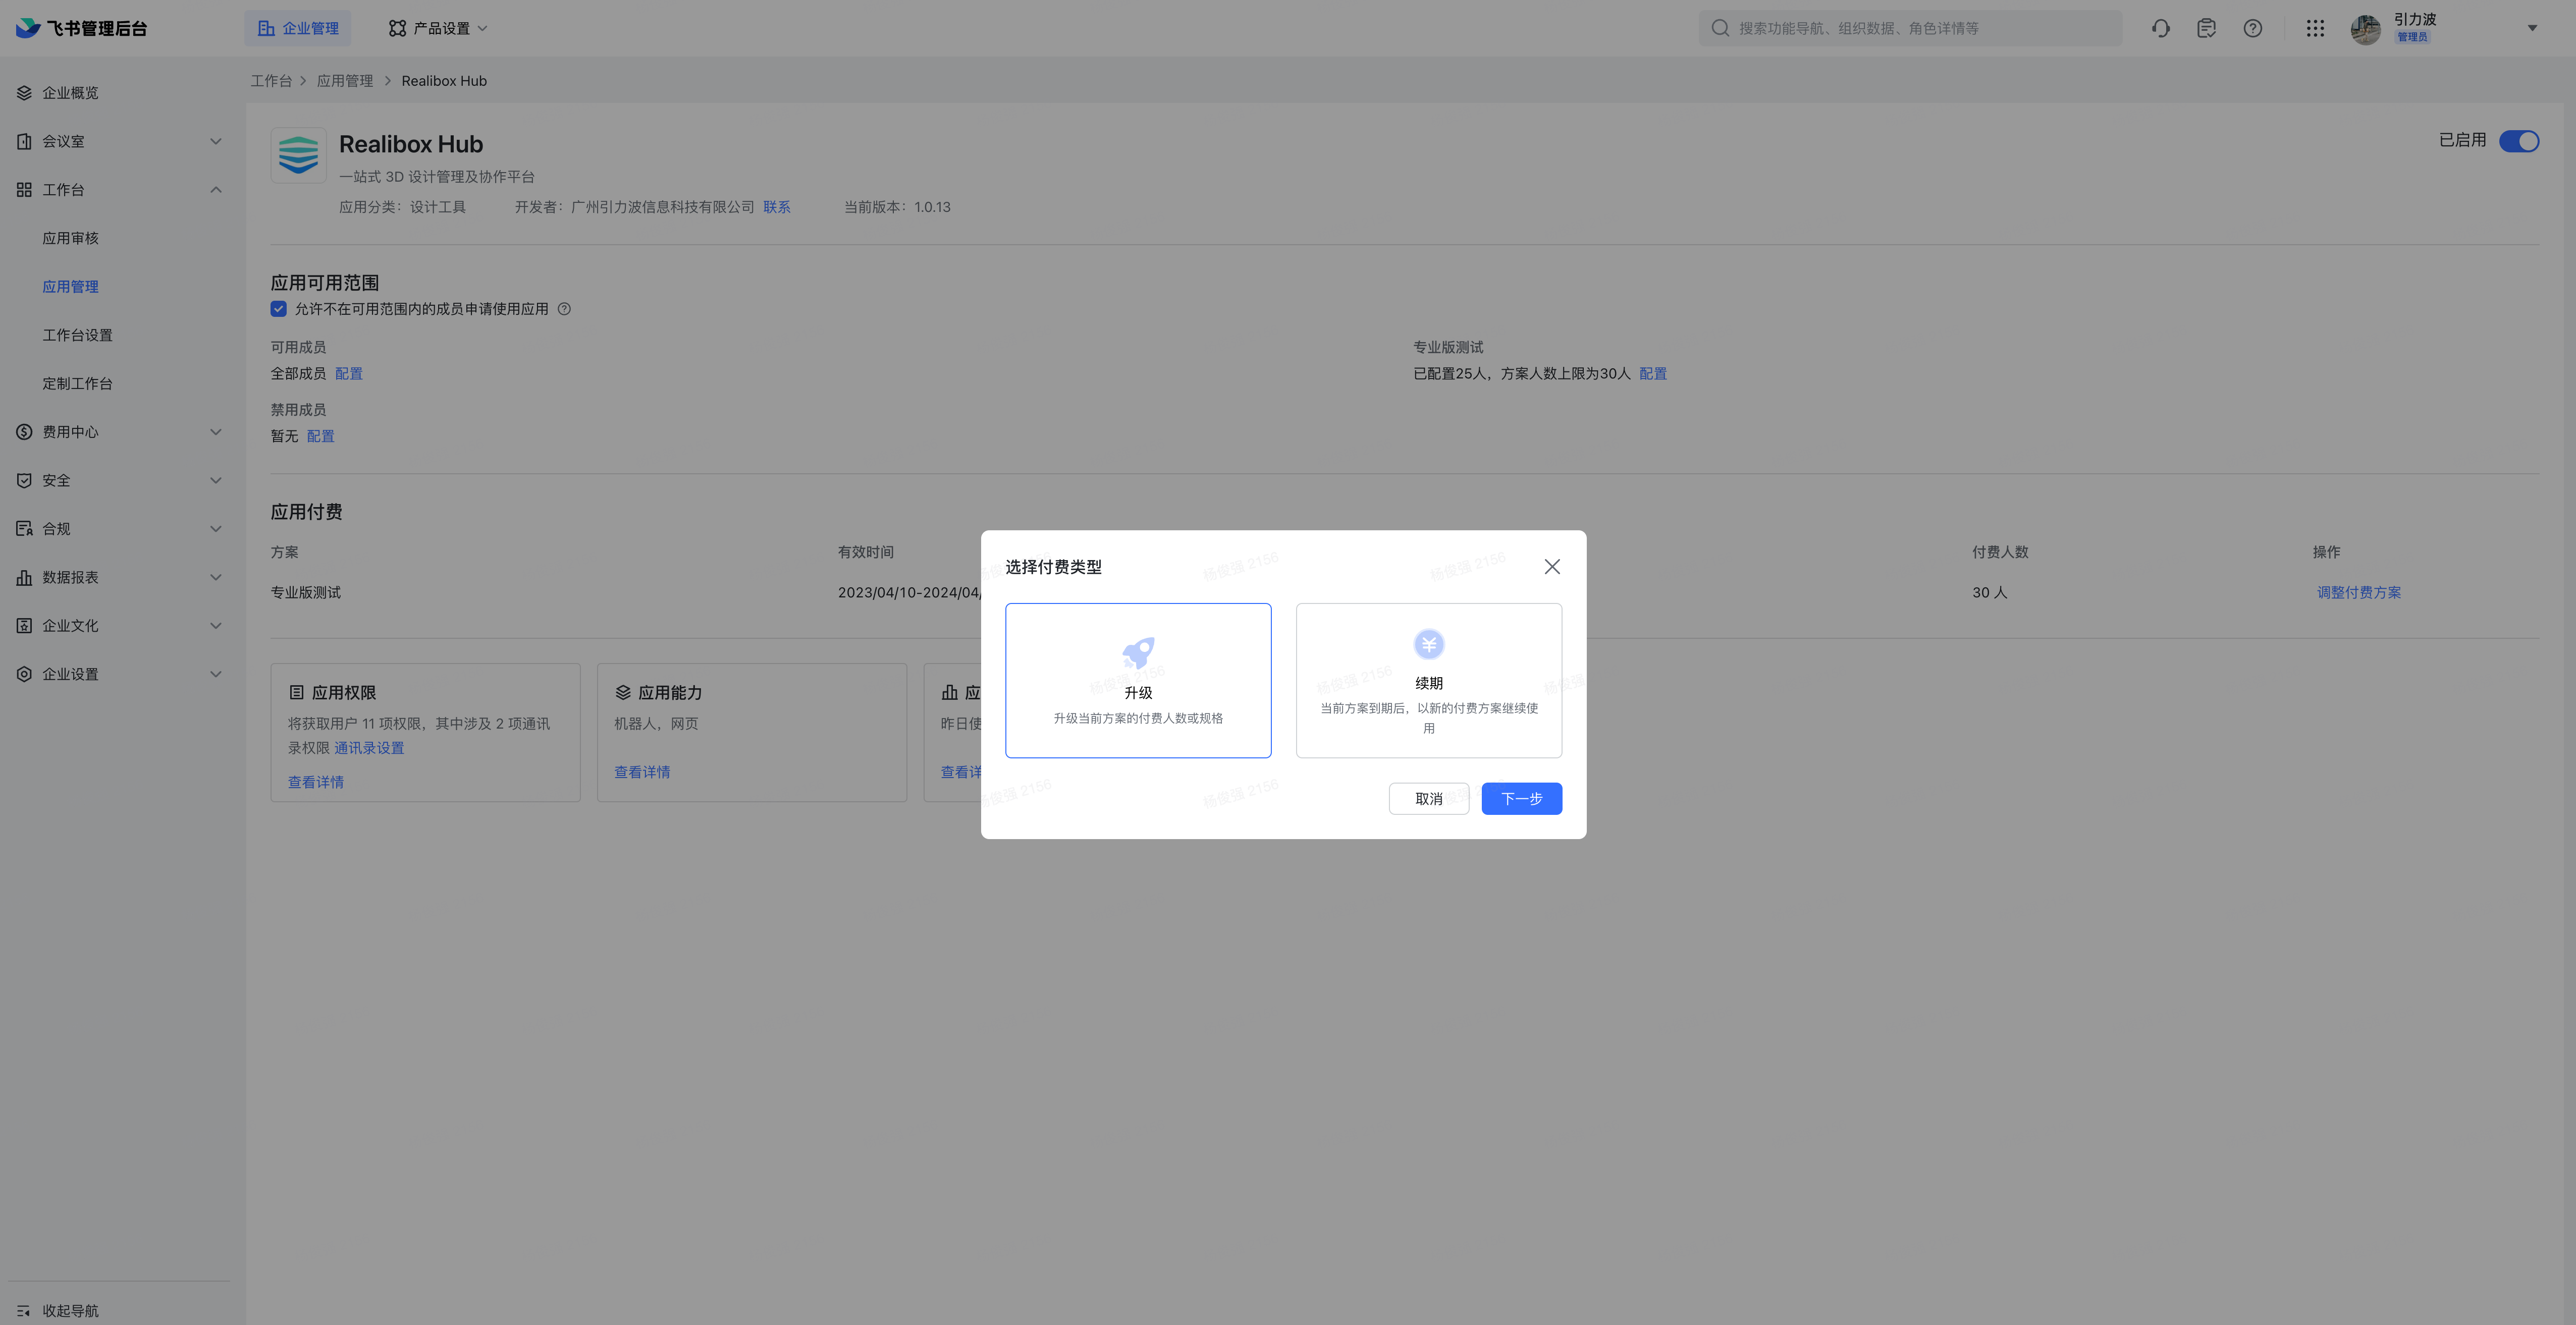Go to 企业概览 page

point(70,93)
